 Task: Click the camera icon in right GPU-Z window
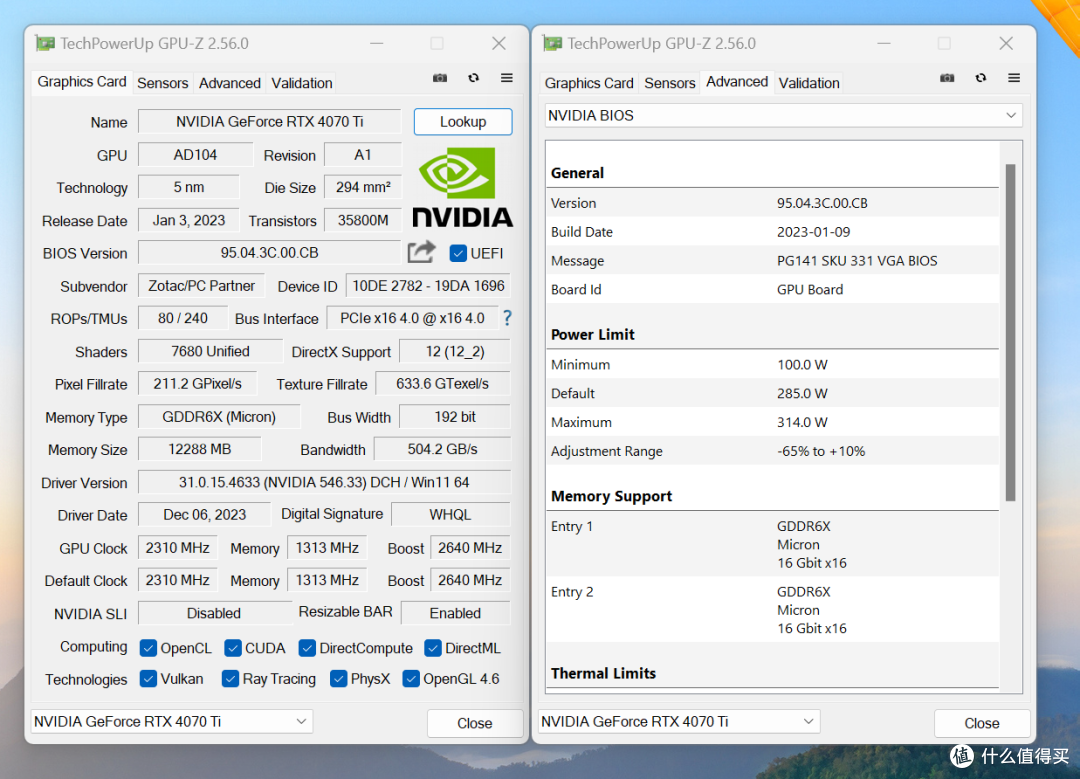click(947, 78)
